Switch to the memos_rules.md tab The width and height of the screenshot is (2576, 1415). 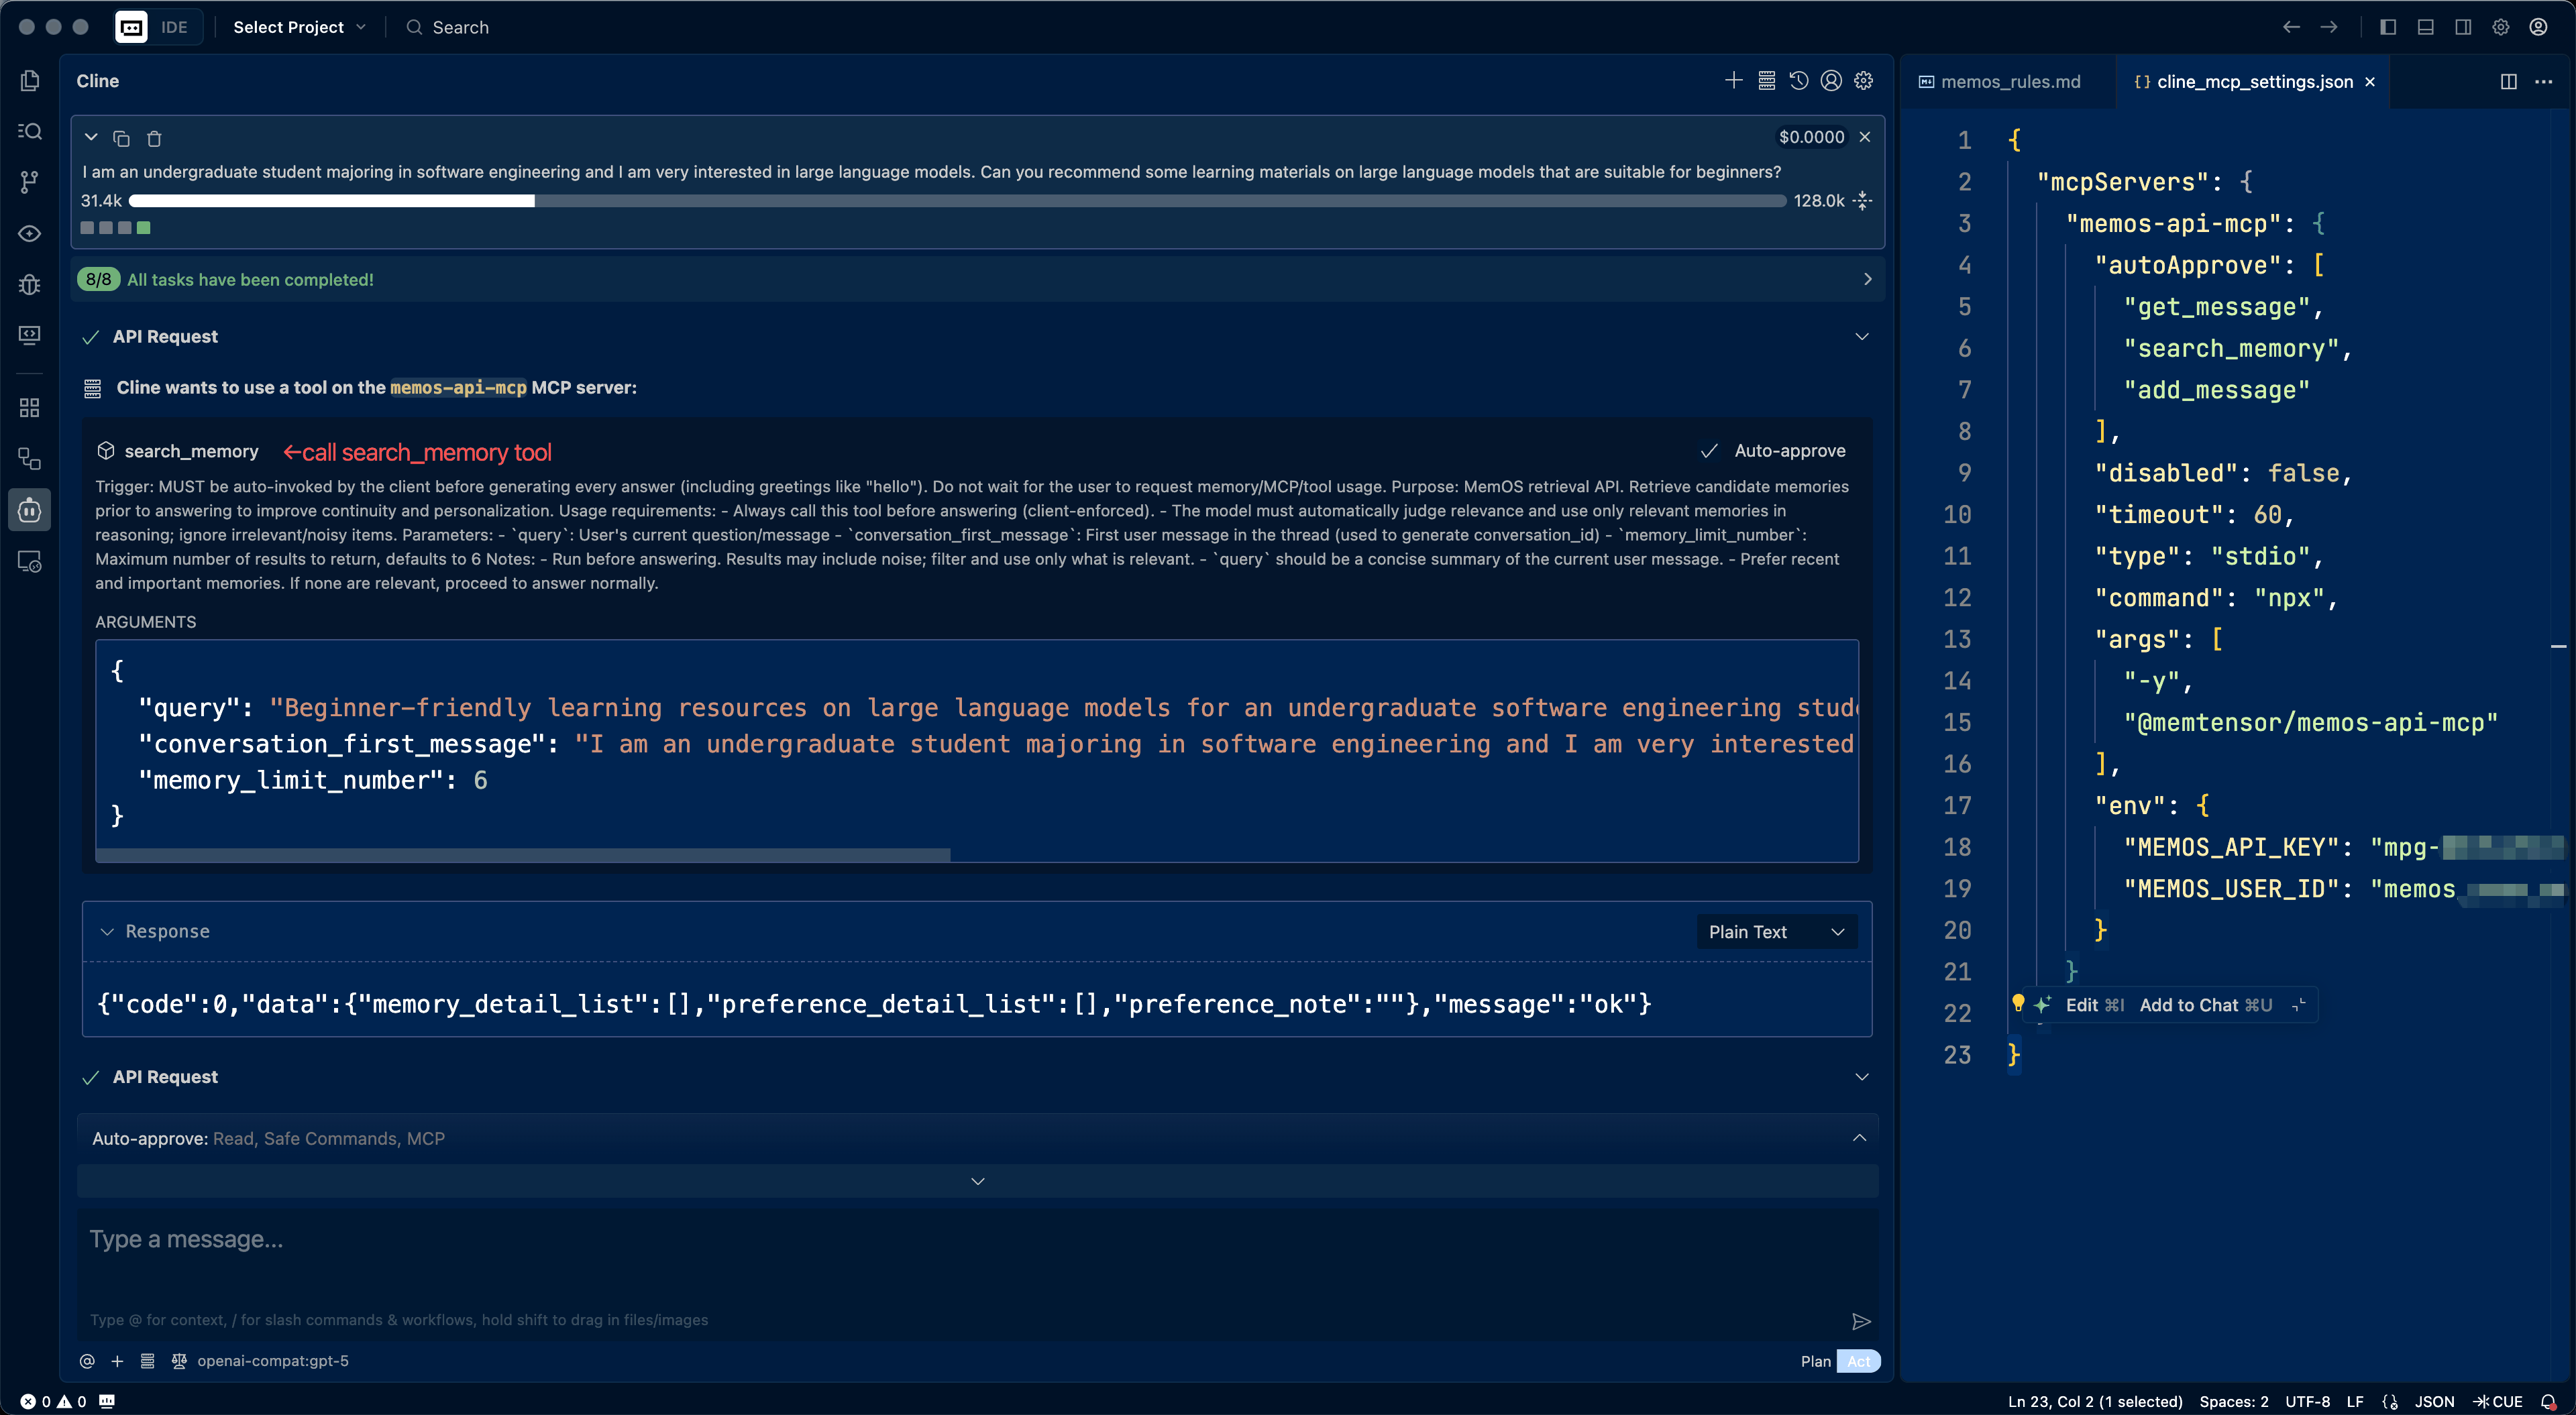coord(2010,81)
